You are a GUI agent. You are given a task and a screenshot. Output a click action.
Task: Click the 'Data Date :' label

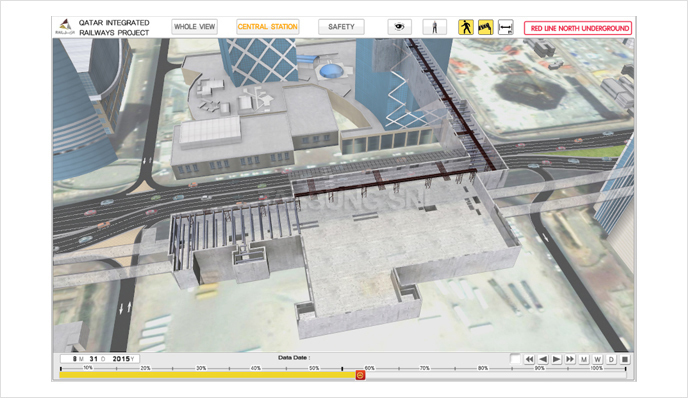[294, 358]
